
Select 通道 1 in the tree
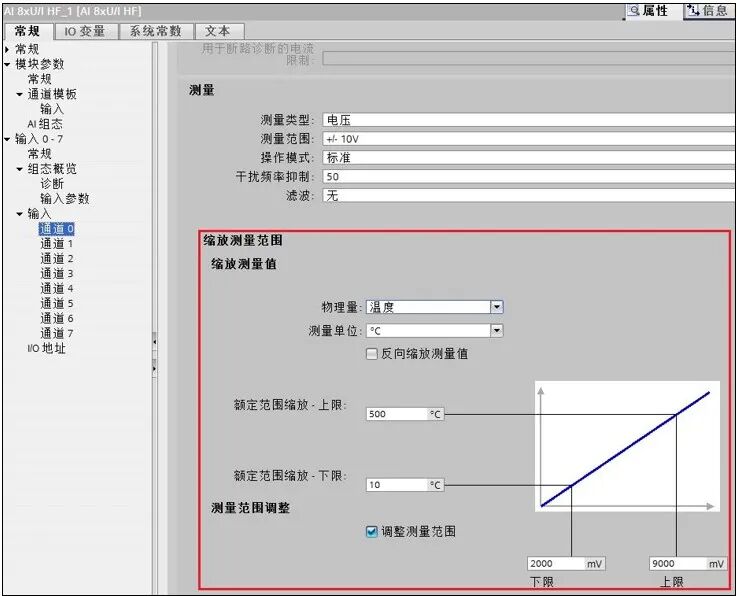pos(57,244)
